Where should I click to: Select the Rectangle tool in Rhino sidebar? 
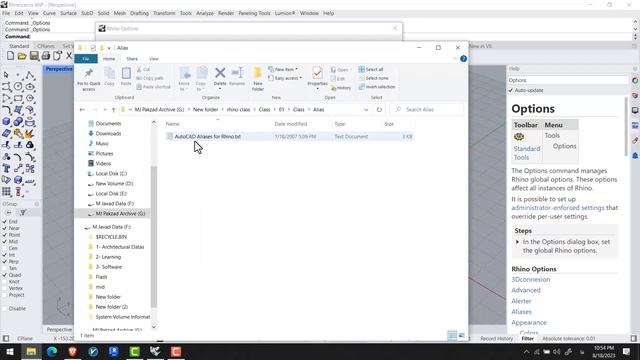18,98
